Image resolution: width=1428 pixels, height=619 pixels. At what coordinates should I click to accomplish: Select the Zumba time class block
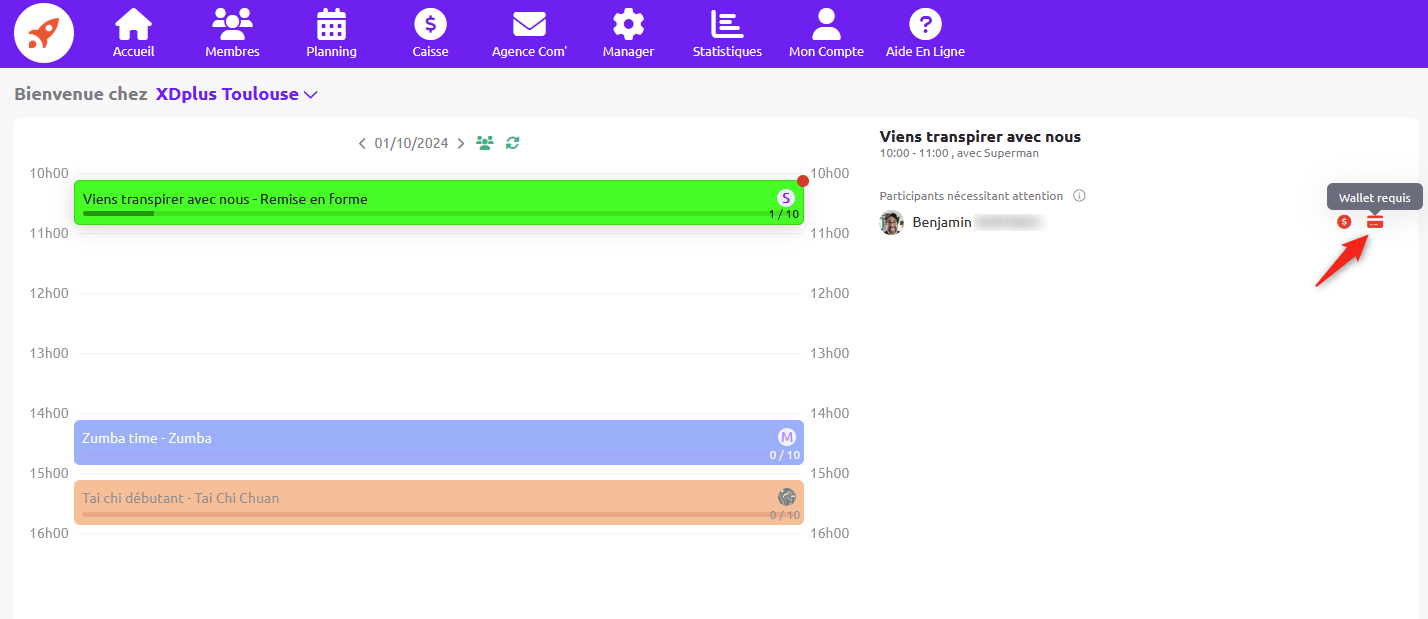(400, 441)
